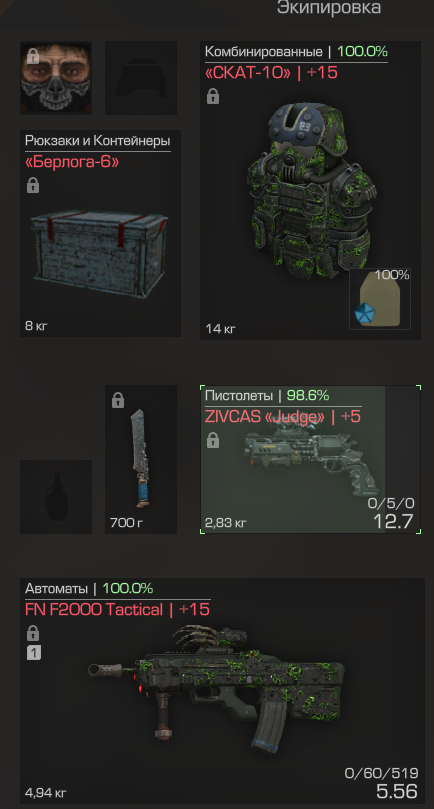Click the ZIVCAS Judge | +5 title
The width and height of the screenshot is (434, 809).
coord(283,416)
